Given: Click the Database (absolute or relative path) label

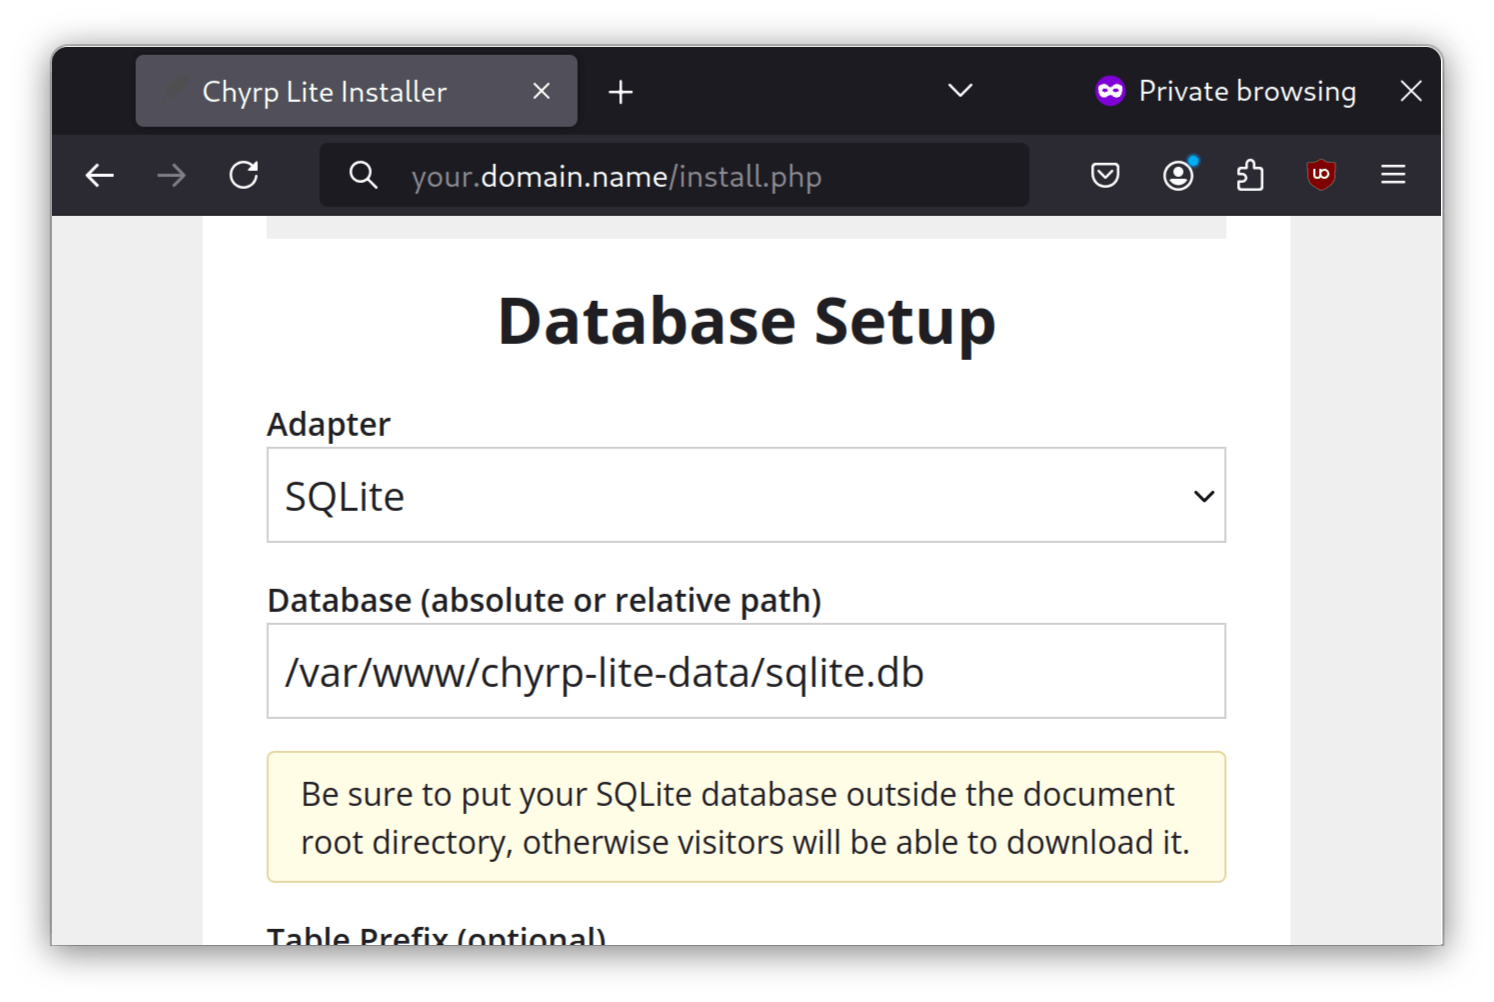Looking at the screenshot, I should [544, 600].
